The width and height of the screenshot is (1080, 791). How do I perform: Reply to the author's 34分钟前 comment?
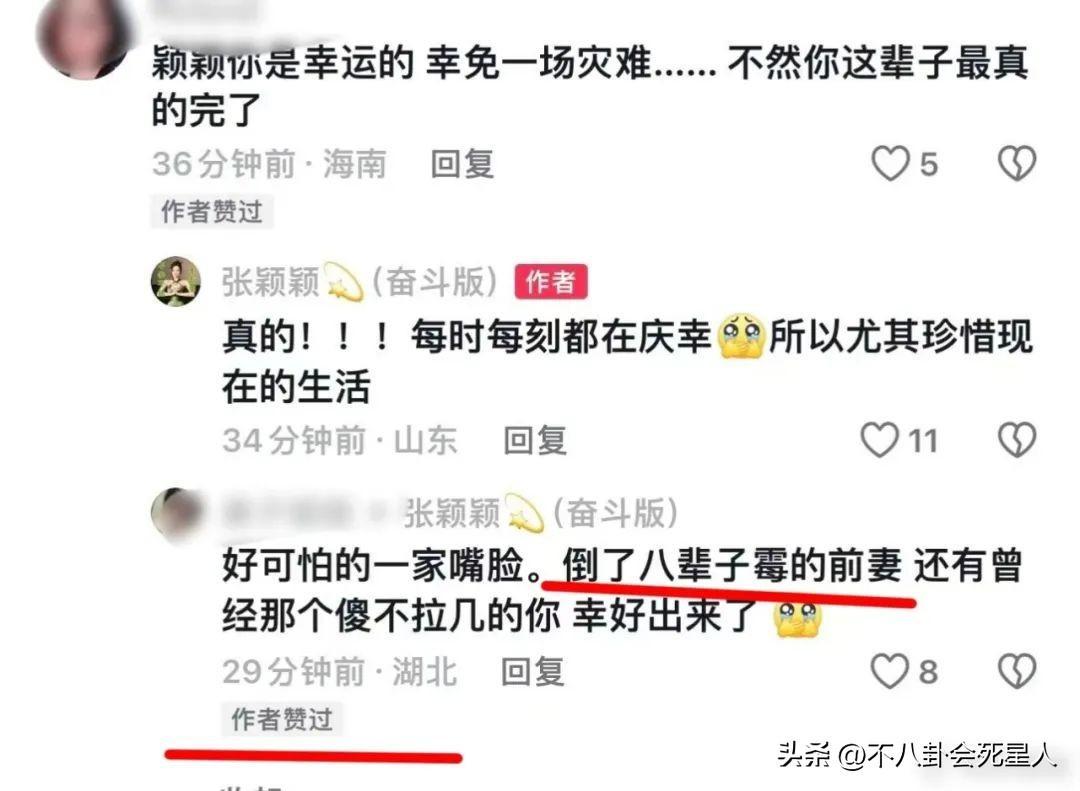click(535, 440)
